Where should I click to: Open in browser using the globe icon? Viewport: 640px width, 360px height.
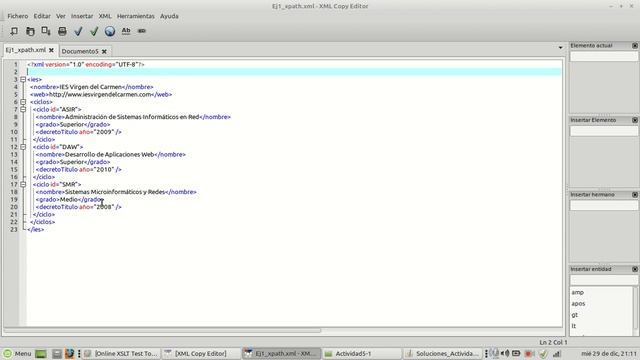tap(110, 31)
